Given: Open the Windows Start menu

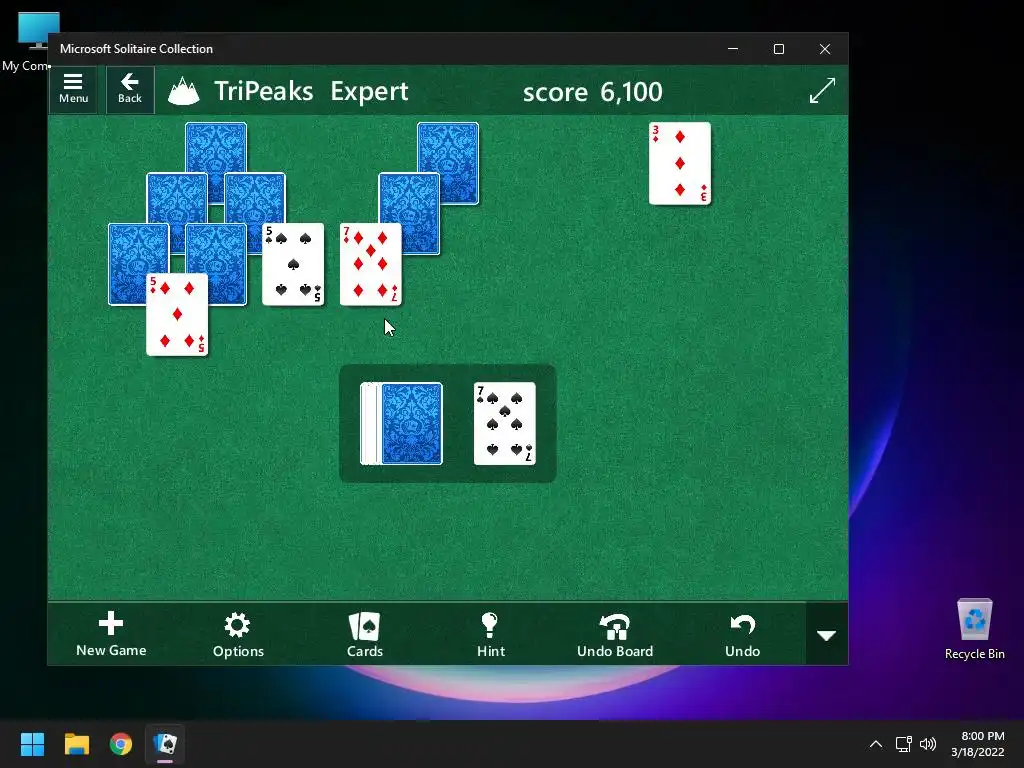Looking at the screenshot, I should coord(32,744).
